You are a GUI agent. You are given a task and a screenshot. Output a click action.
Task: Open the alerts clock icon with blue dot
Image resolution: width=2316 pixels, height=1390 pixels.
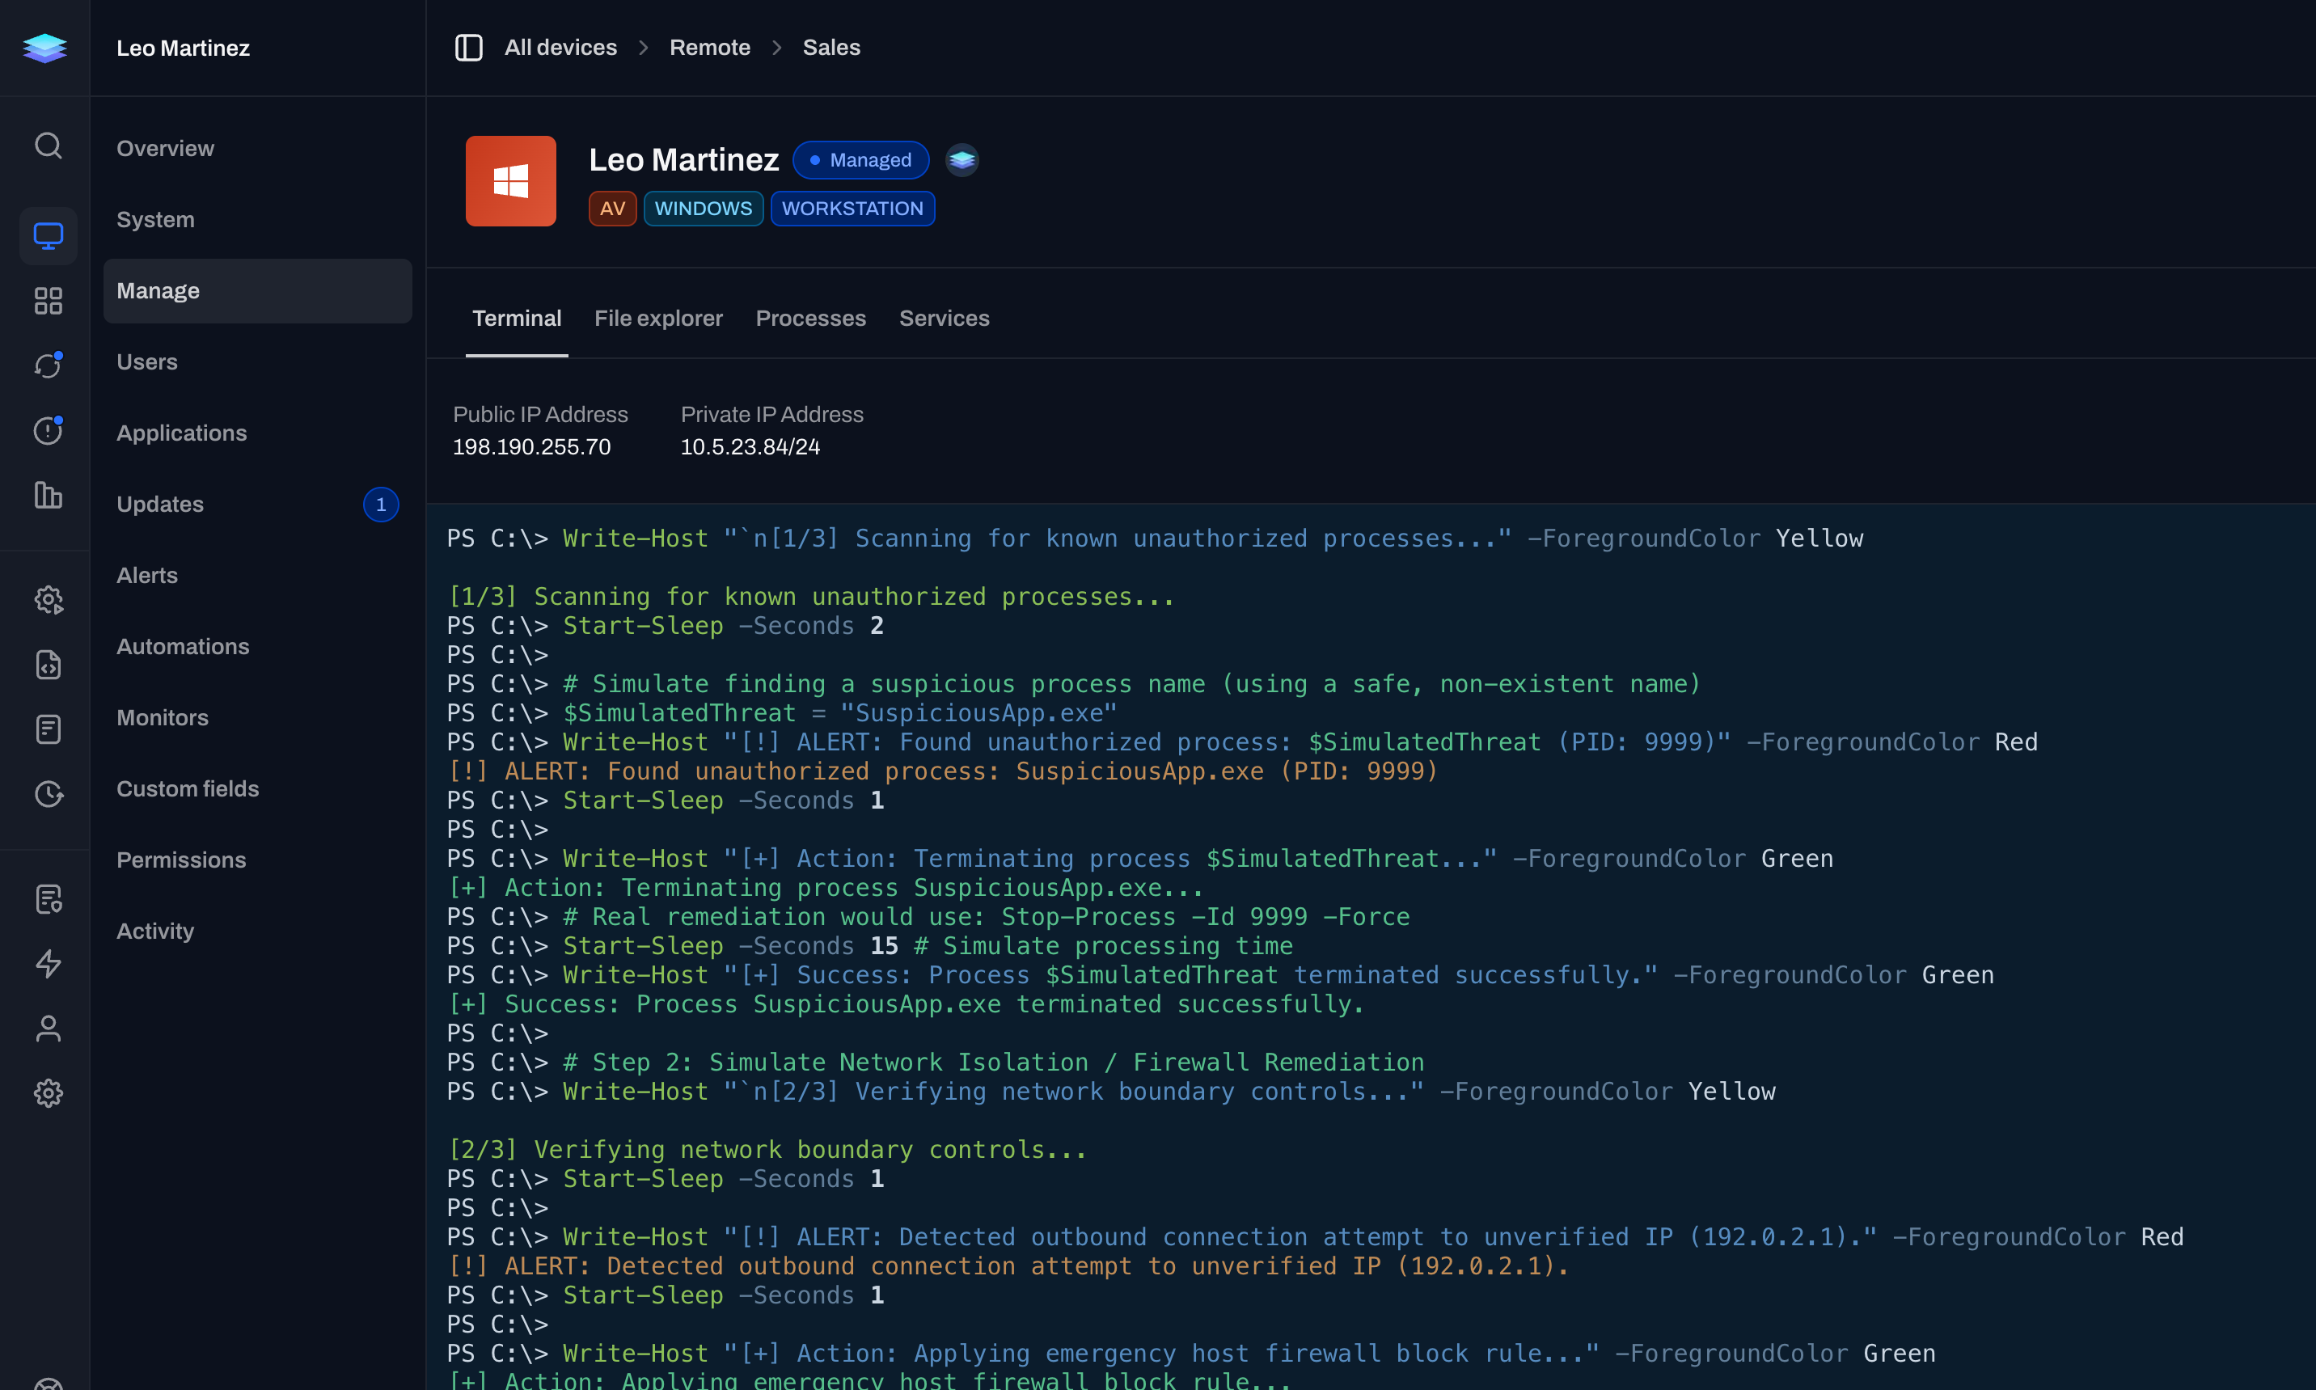48,430
